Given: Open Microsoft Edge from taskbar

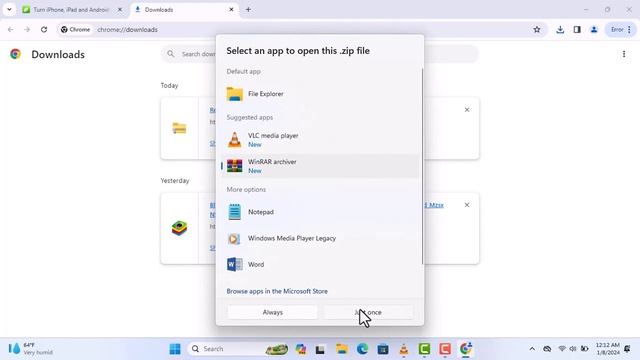Looking at the screenshot, I should pos(362,349).
